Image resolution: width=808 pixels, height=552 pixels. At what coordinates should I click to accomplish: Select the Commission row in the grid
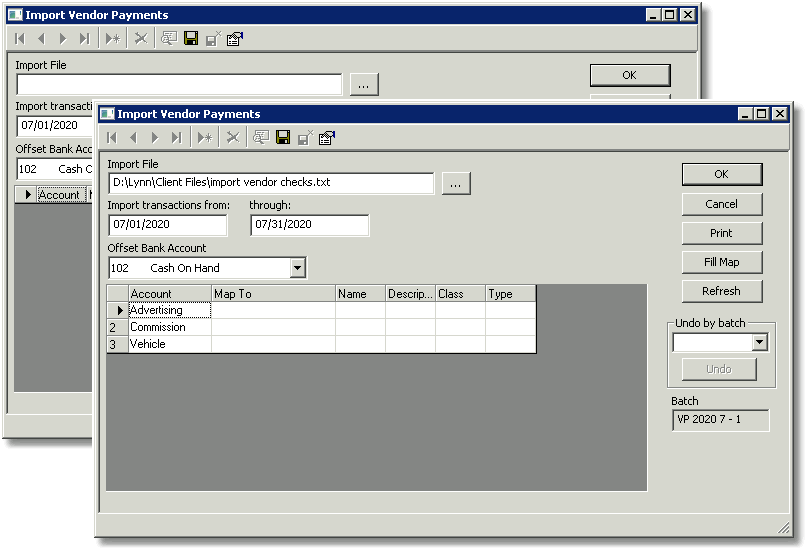(x=322, y=327)
